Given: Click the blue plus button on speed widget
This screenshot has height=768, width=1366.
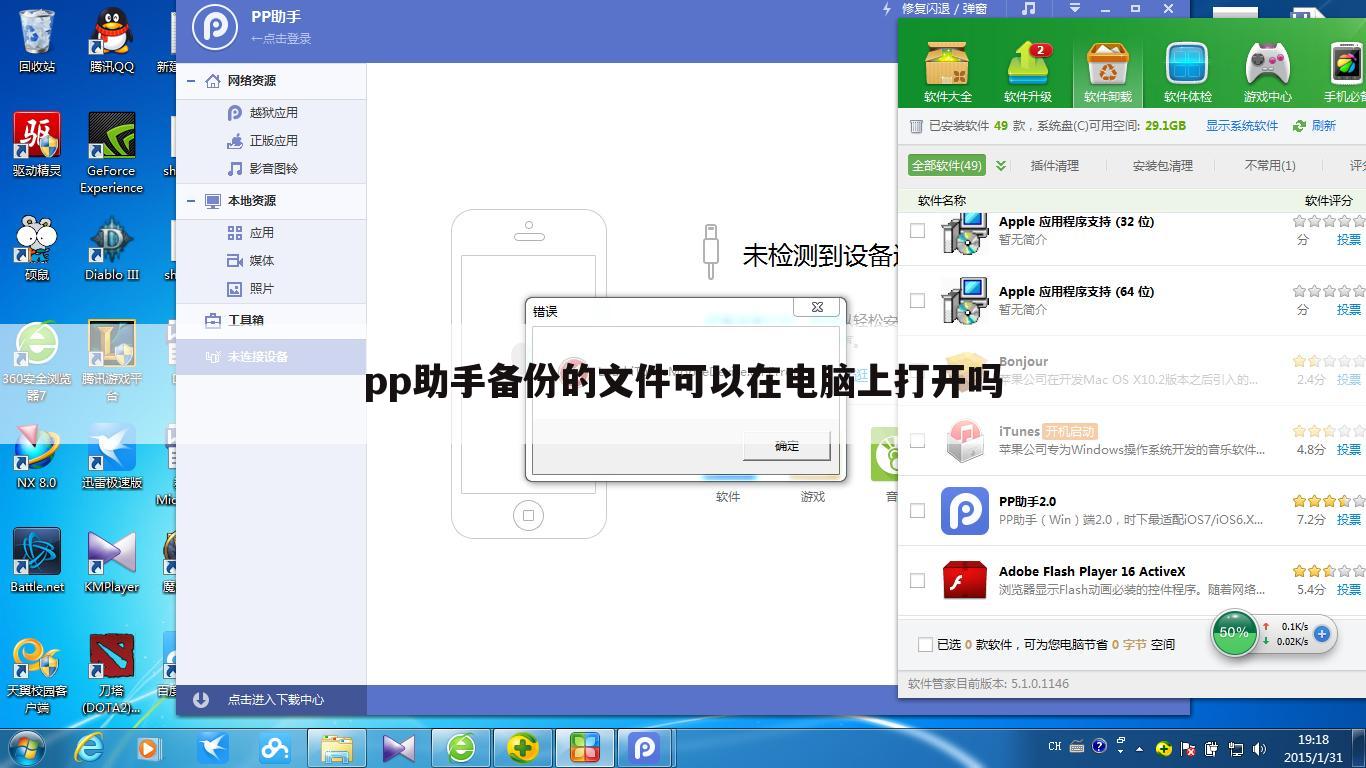Looking at the screenshot, I should pos(1321,633).
